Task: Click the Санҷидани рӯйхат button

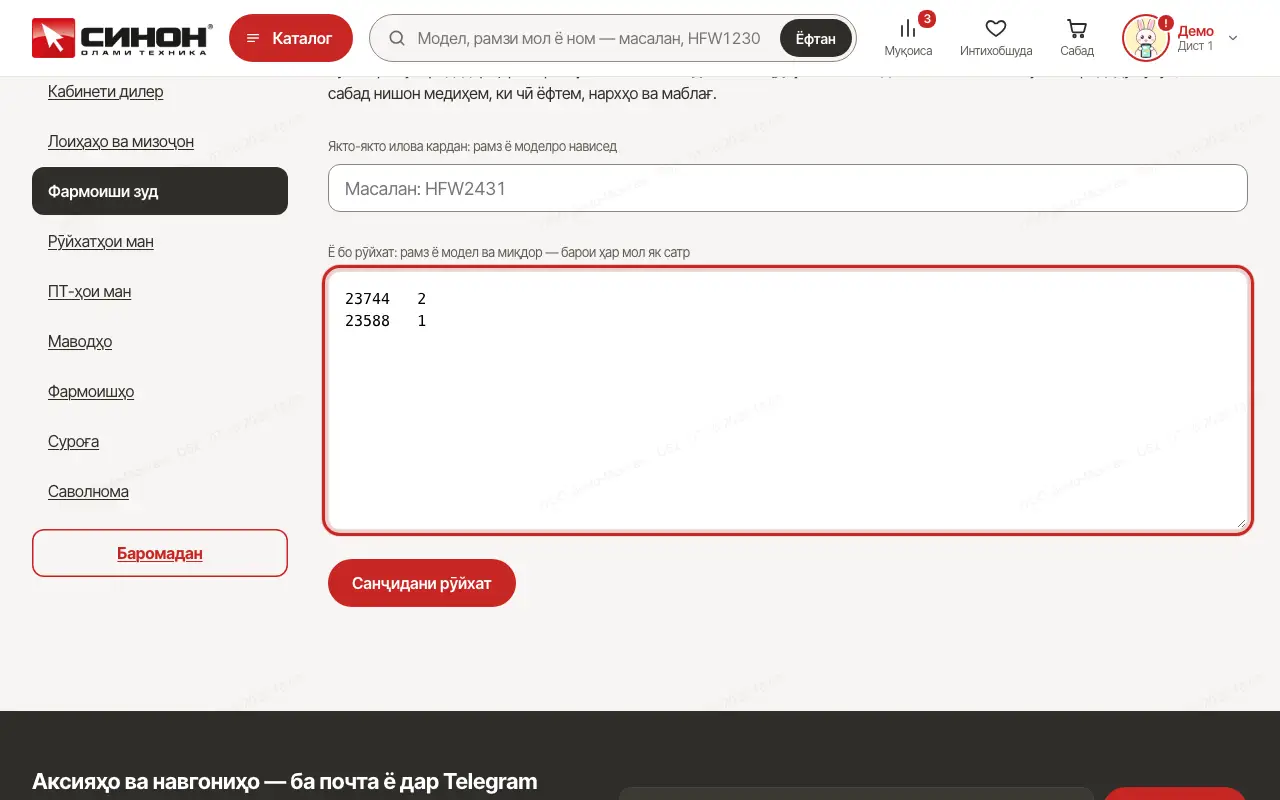Action: (422, 583)
